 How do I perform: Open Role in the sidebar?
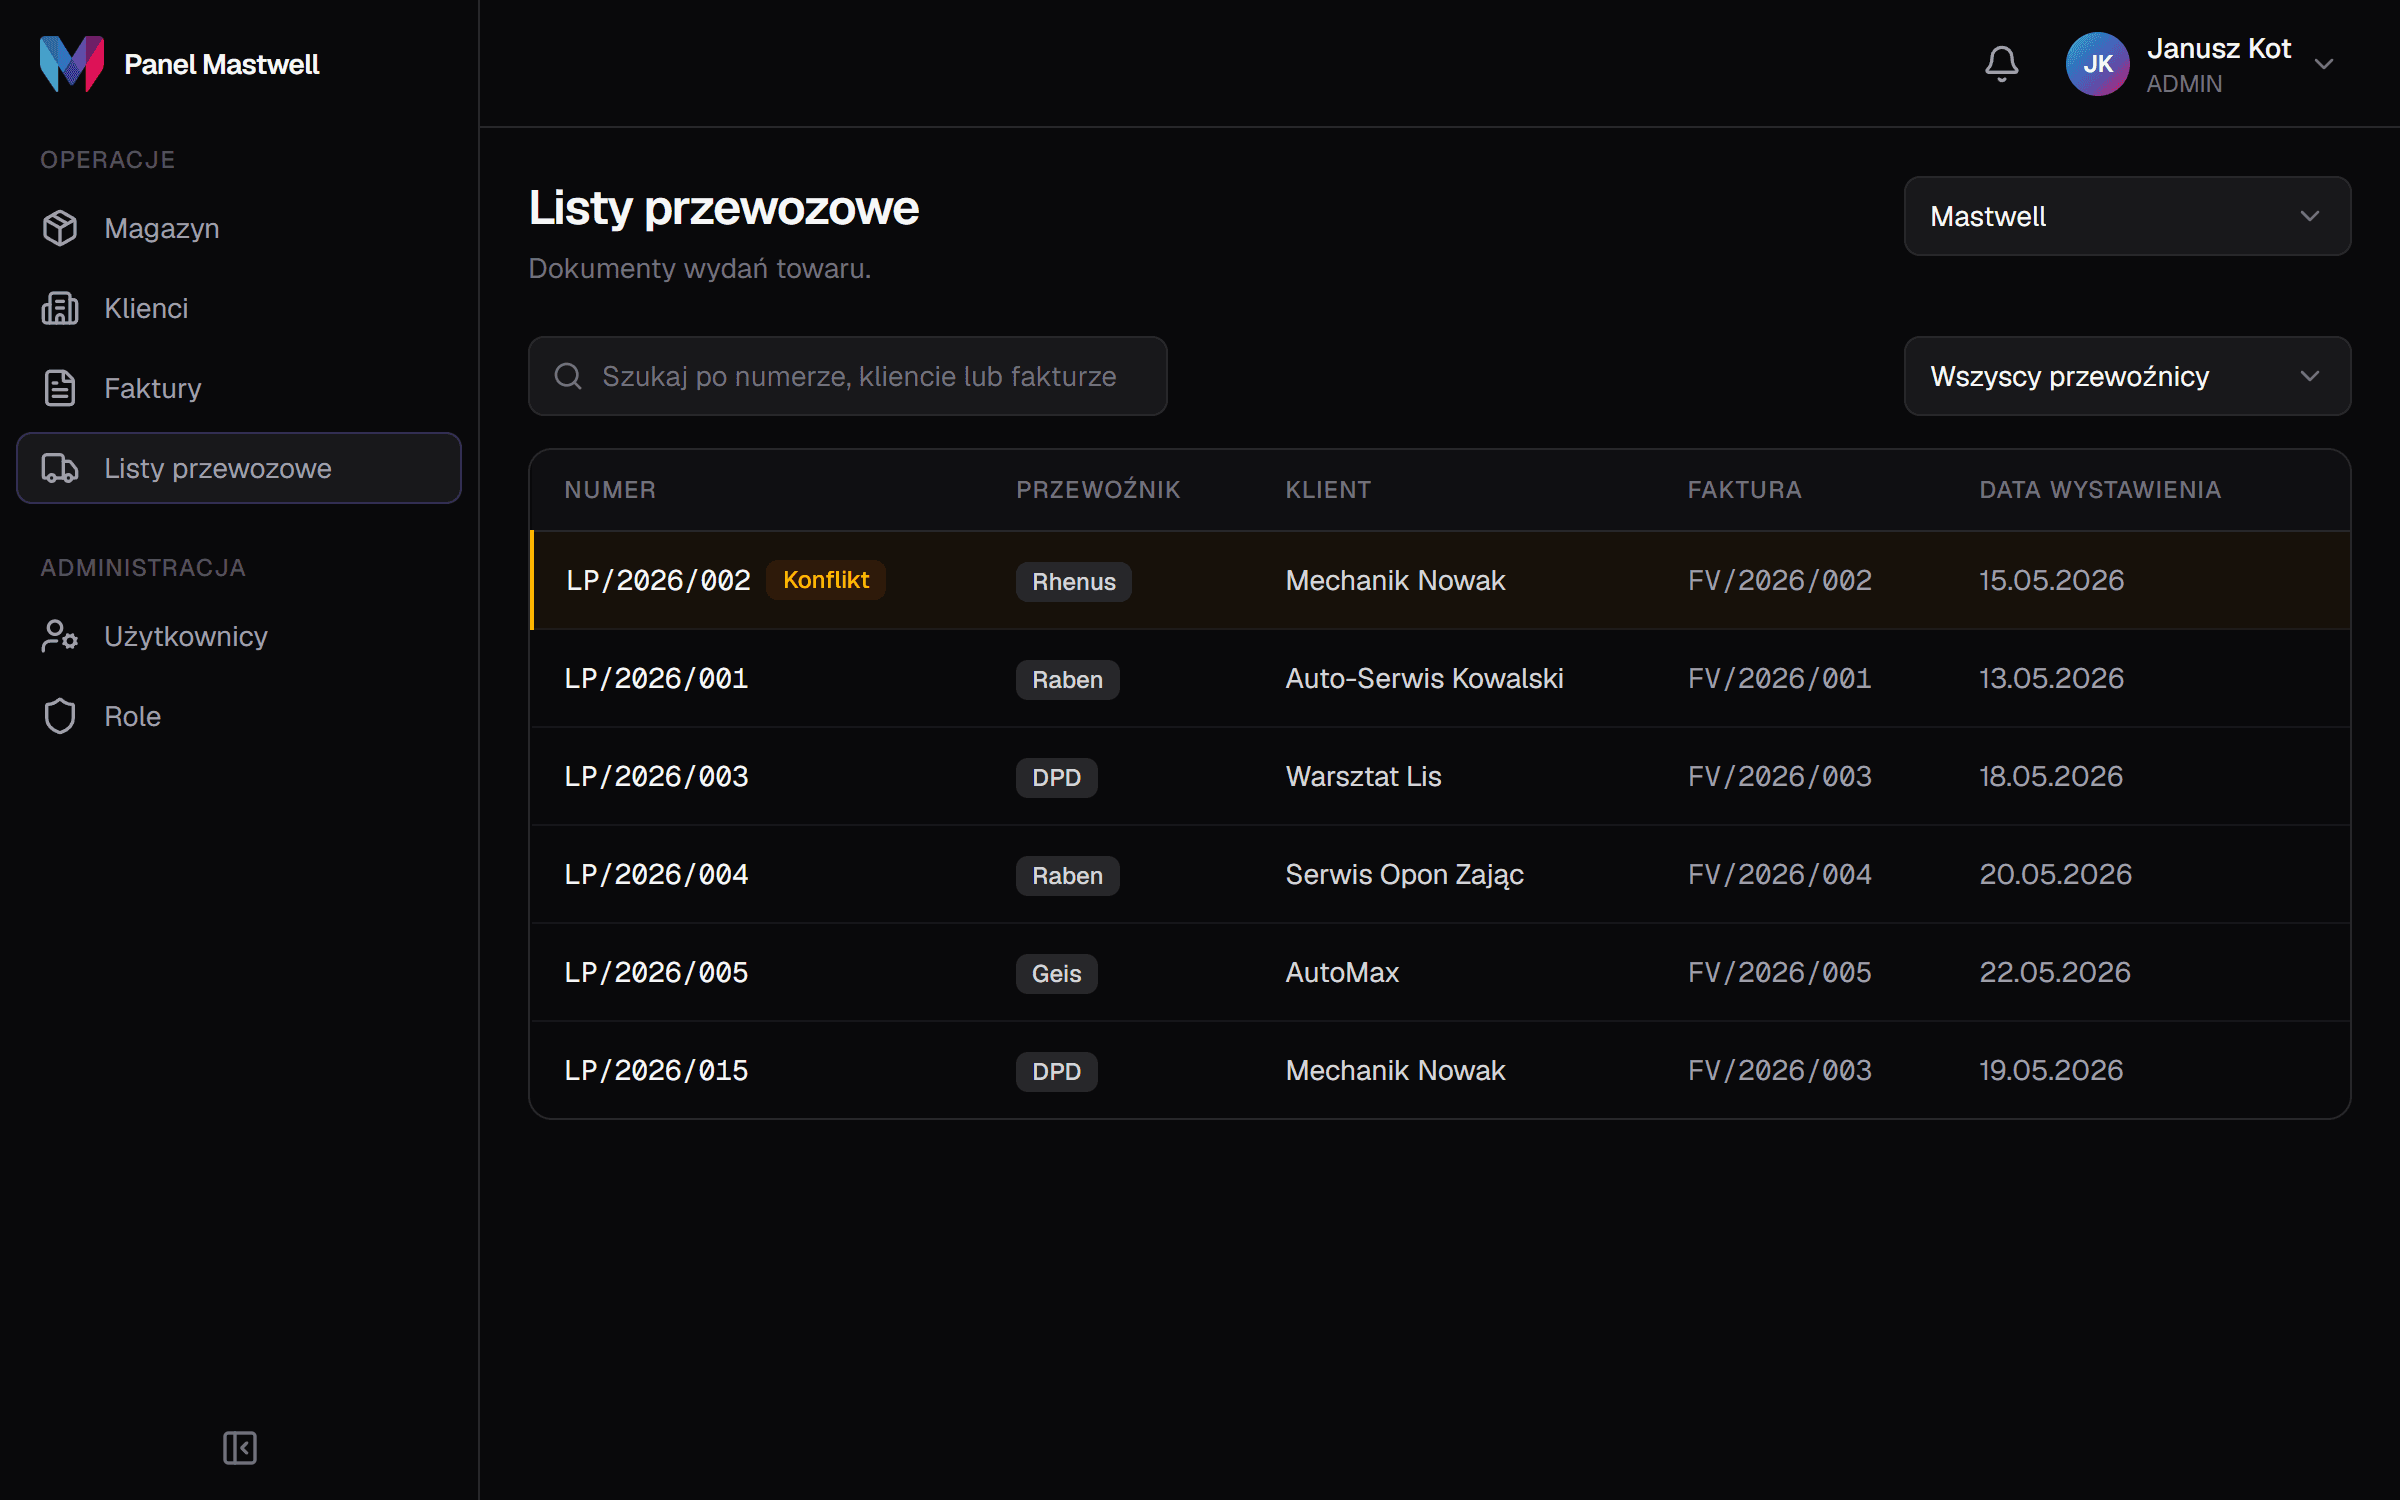(239, 716)
